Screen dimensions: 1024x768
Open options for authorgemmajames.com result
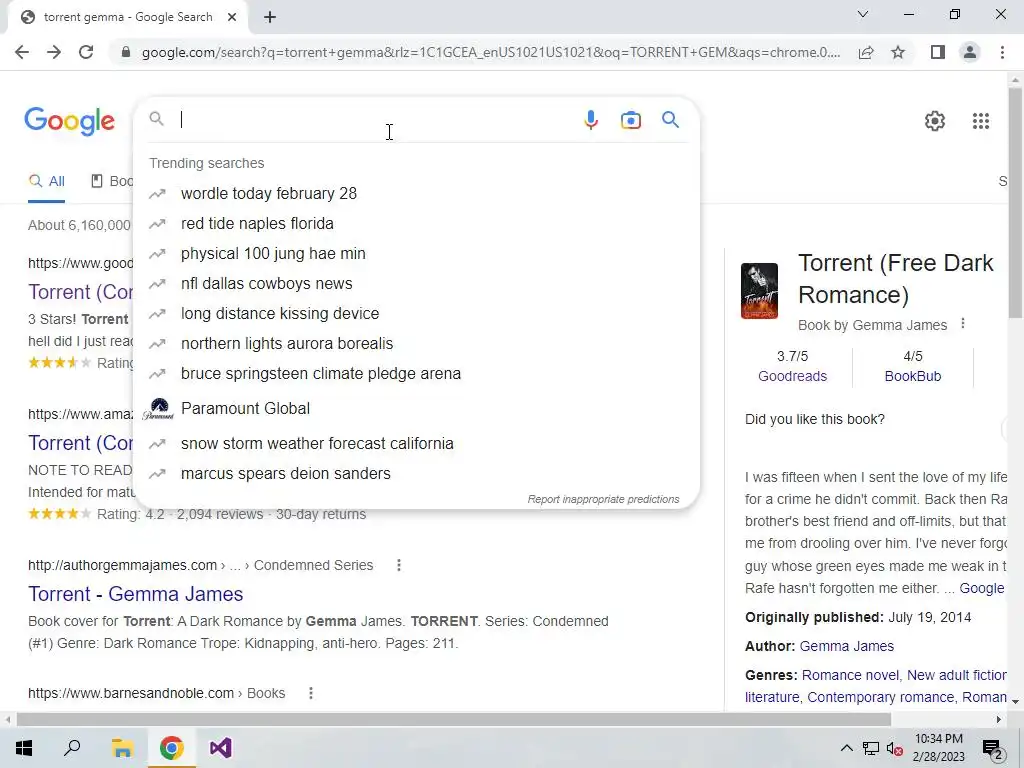point(398,565)
